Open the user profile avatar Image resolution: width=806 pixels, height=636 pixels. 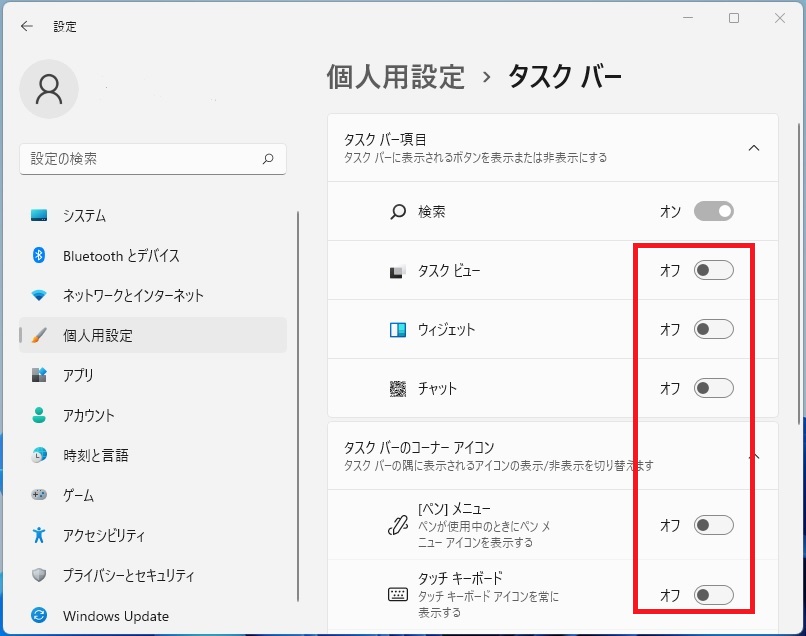tap(49, 89)
